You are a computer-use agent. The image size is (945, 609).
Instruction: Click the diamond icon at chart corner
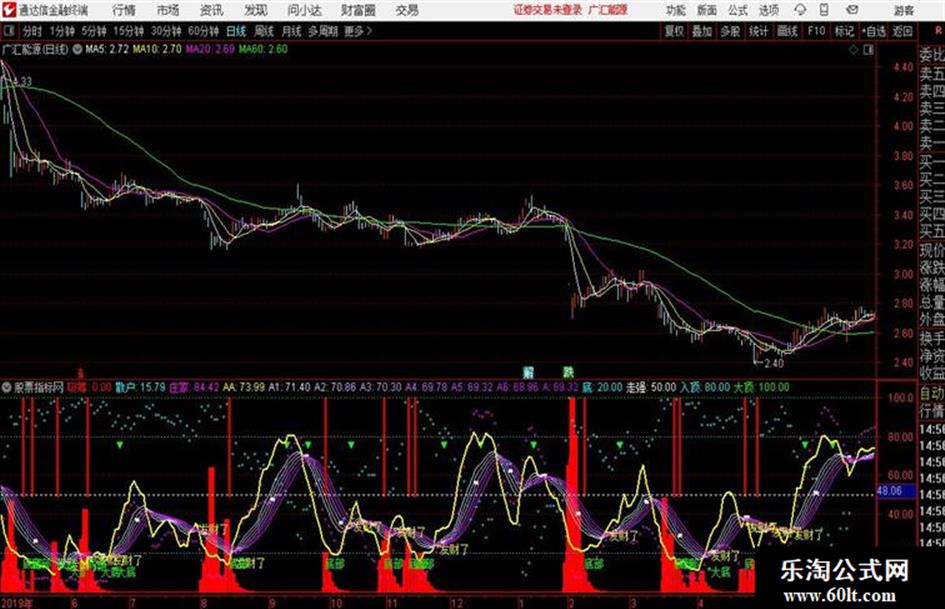pos(853,50)
